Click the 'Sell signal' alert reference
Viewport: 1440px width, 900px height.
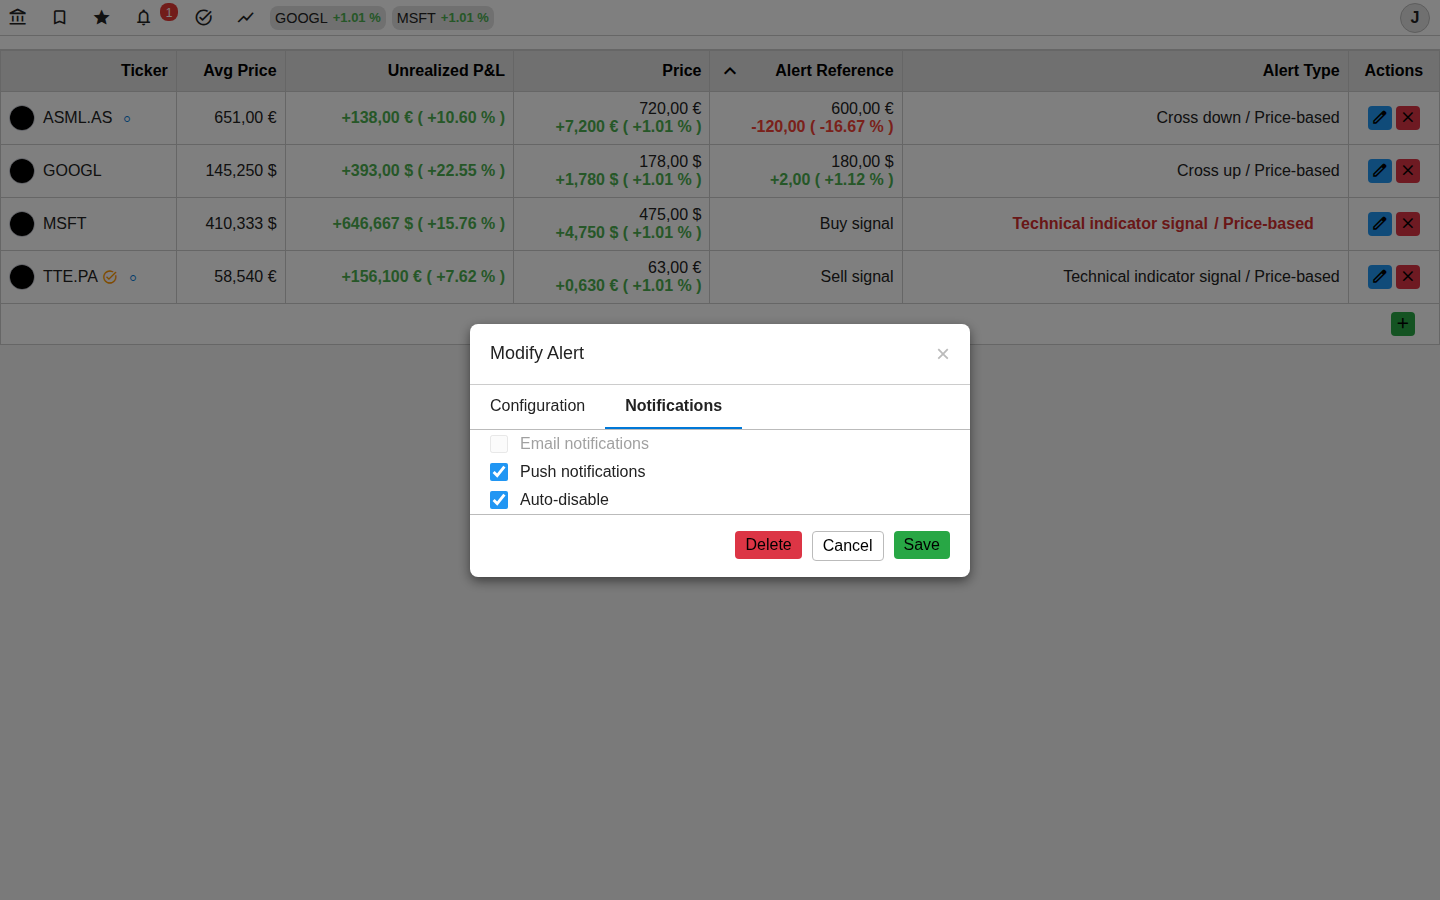coord(857,277)
